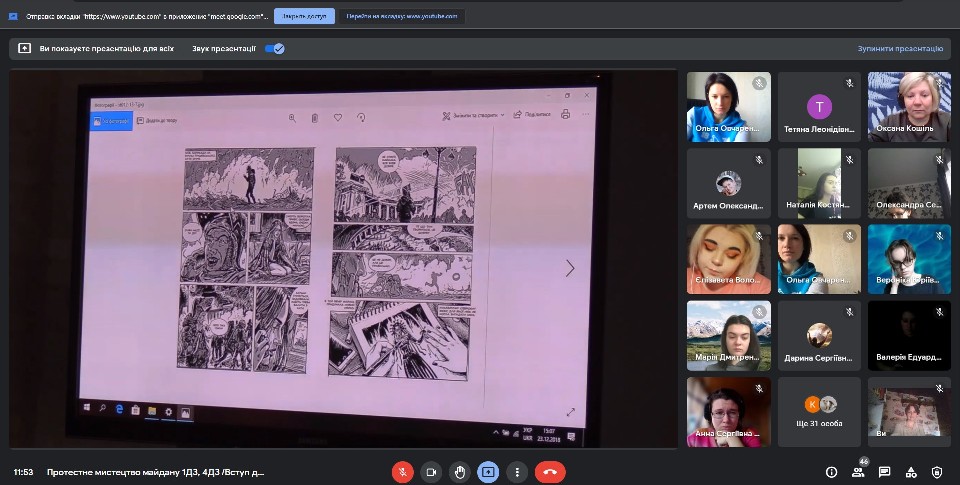960x485 pixels.
Task: Leave the call with red hang-up button
Action: 549,471
